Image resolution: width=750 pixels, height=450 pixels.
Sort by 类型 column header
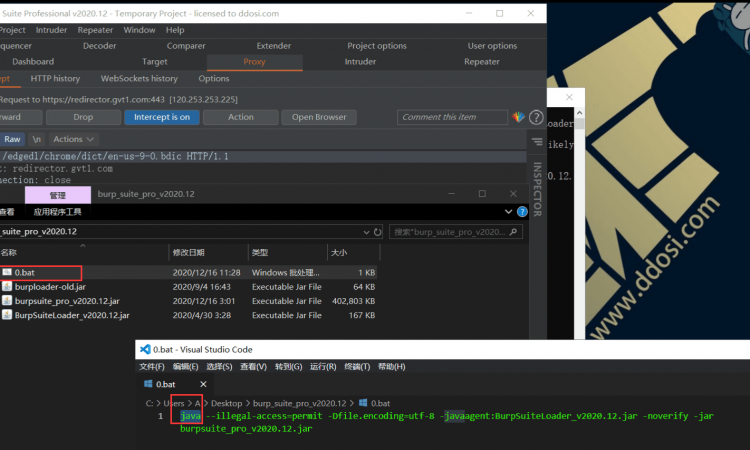pyautogui.click(x=260, y=252)
